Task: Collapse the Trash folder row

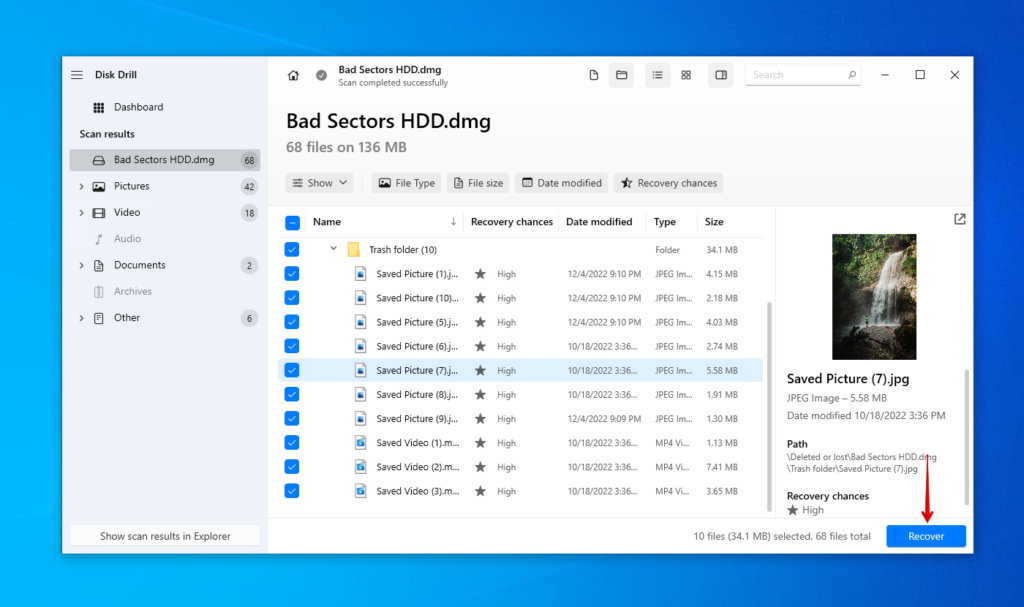Action: pos(333,249)
